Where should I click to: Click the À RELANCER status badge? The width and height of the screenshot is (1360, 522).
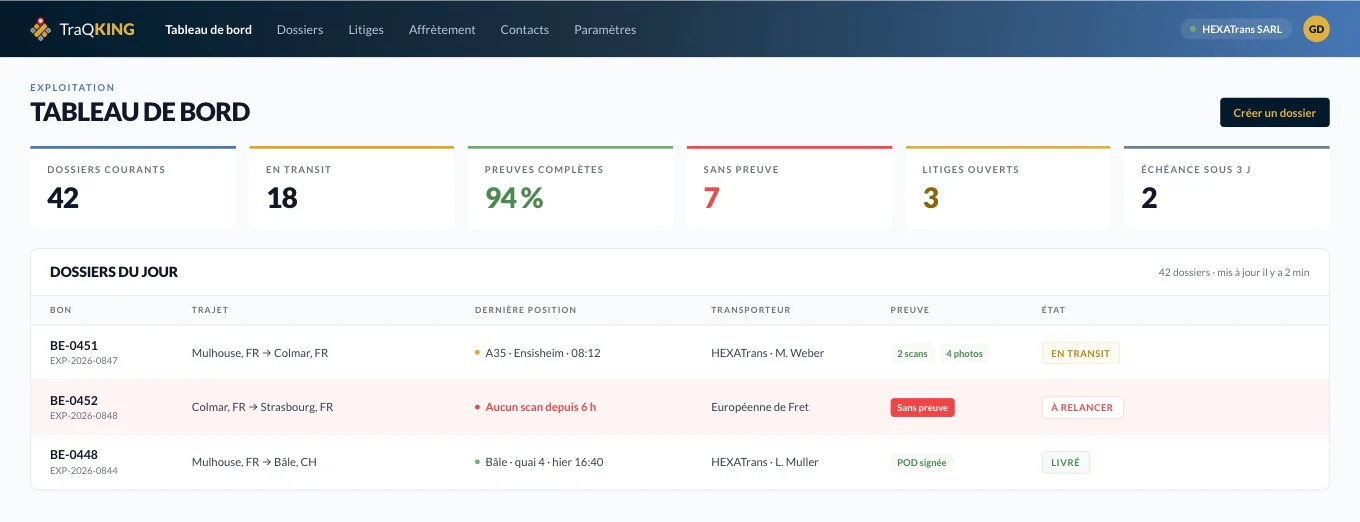coord(1083,407)
